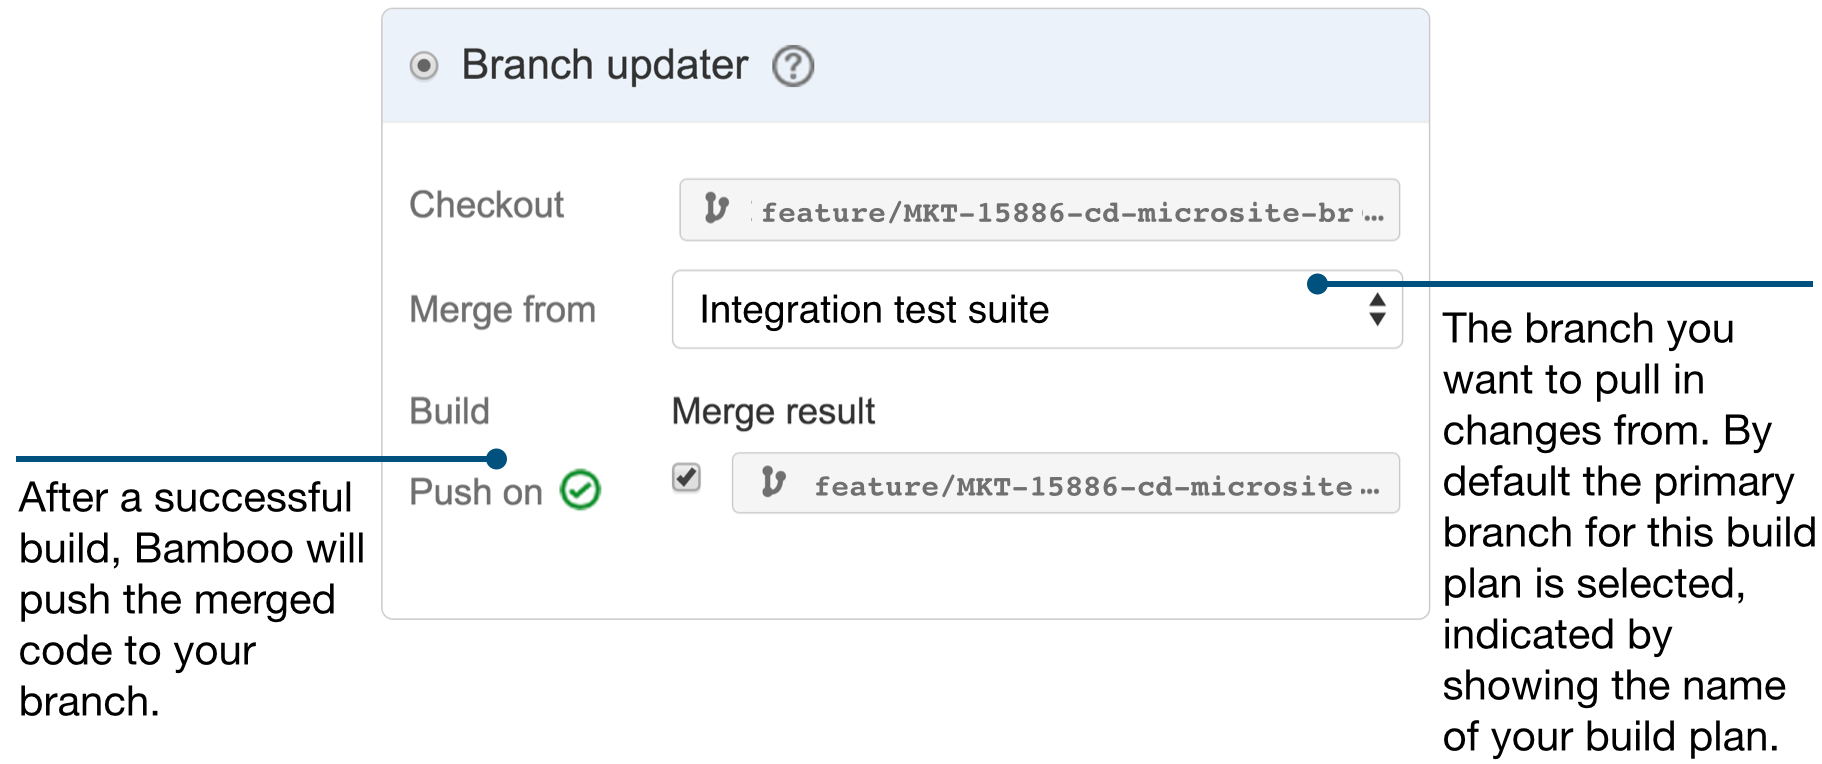Select the Branch updater radio button

click(x=424, y=65)
